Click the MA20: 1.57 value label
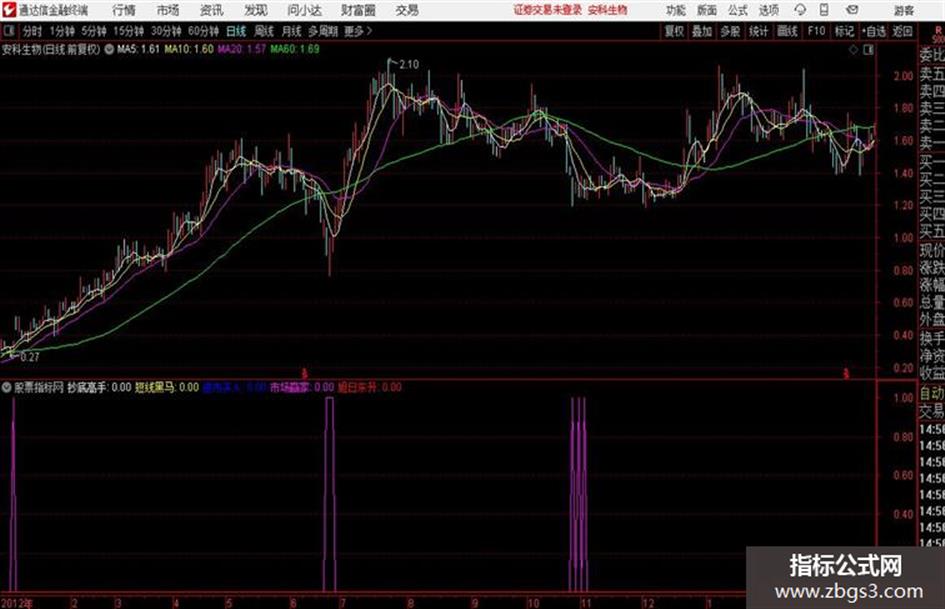Viewport: 945px width, 609px height. [x=242, y=49]
